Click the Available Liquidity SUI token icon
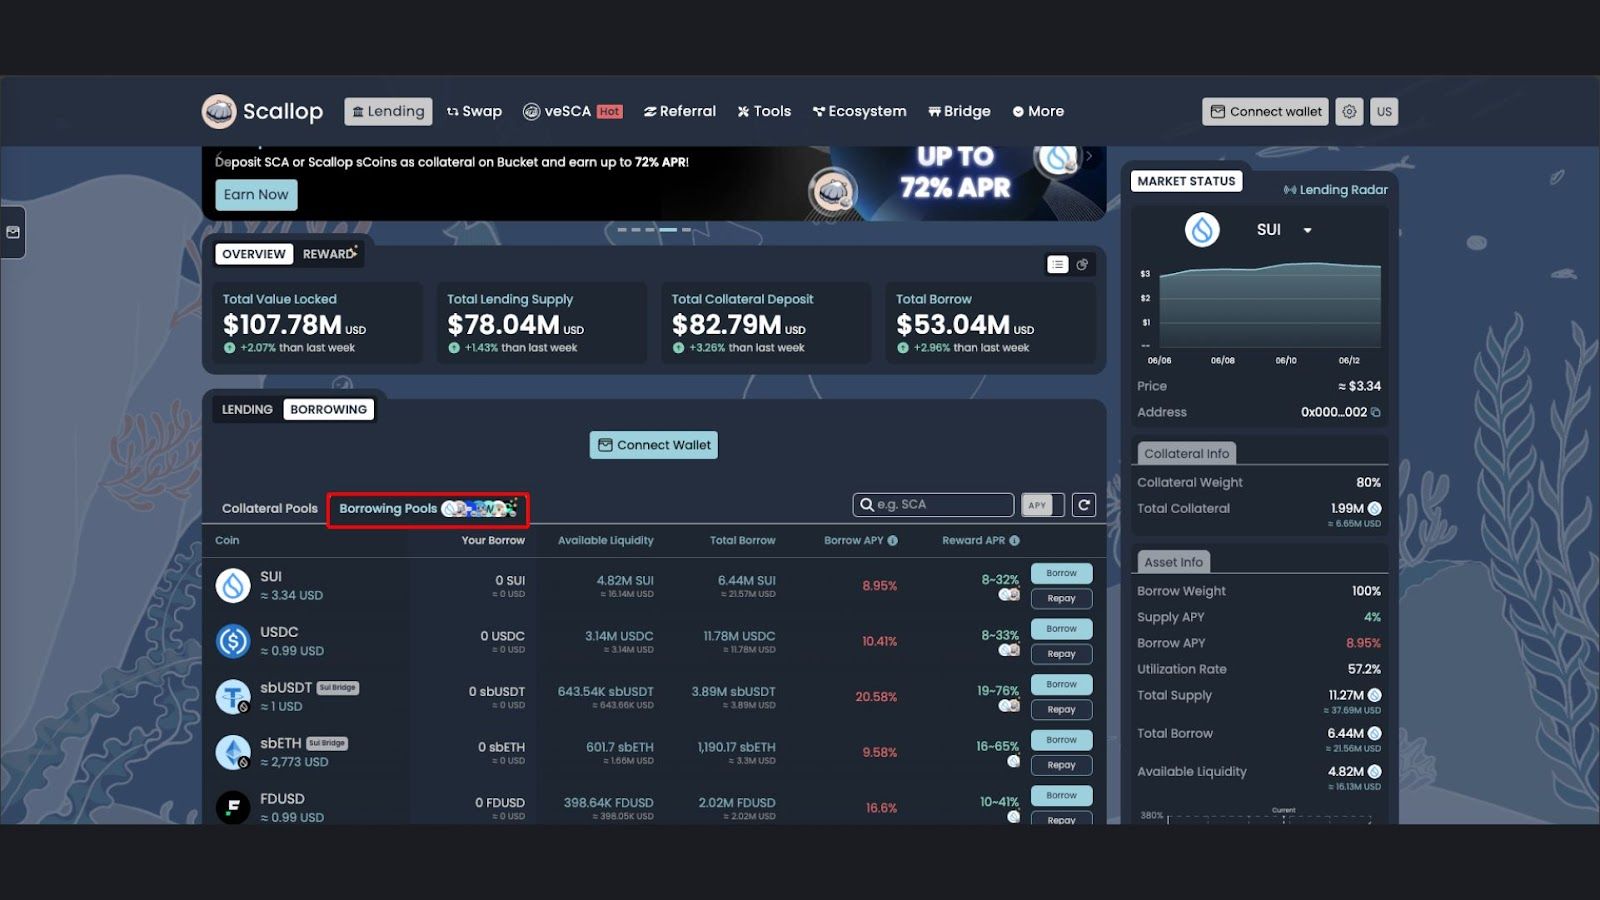The image size is (1600, 900). 1375,771
